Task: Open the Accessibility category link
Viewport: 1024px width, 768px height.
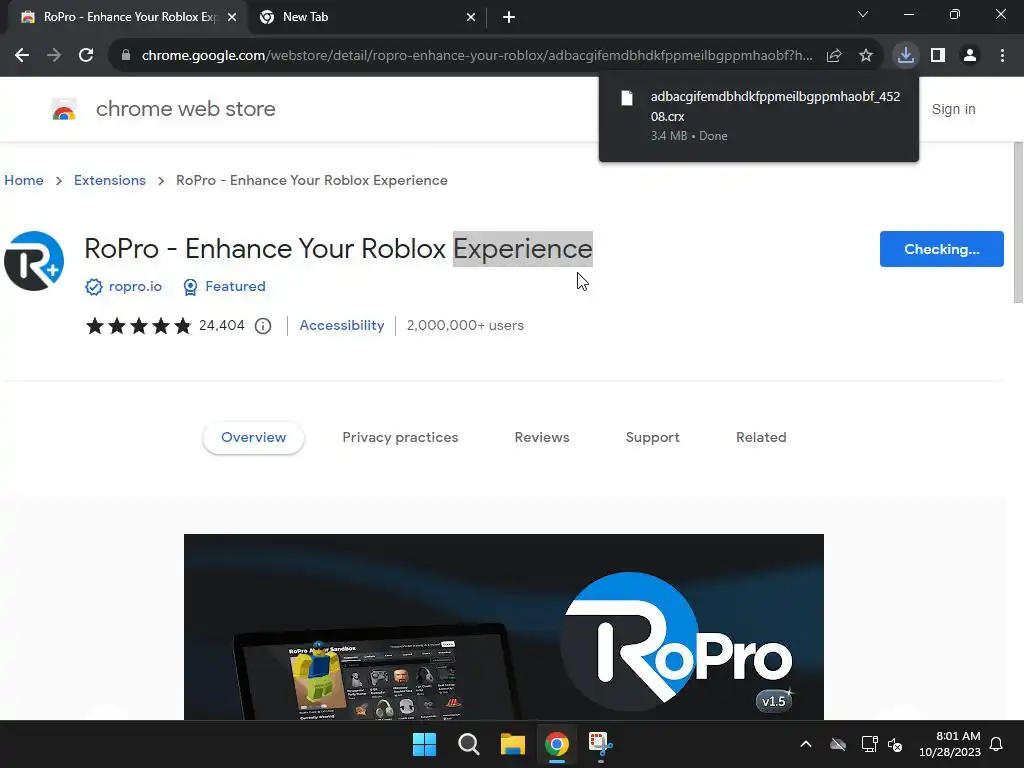Action: click(x=342, y=325)
